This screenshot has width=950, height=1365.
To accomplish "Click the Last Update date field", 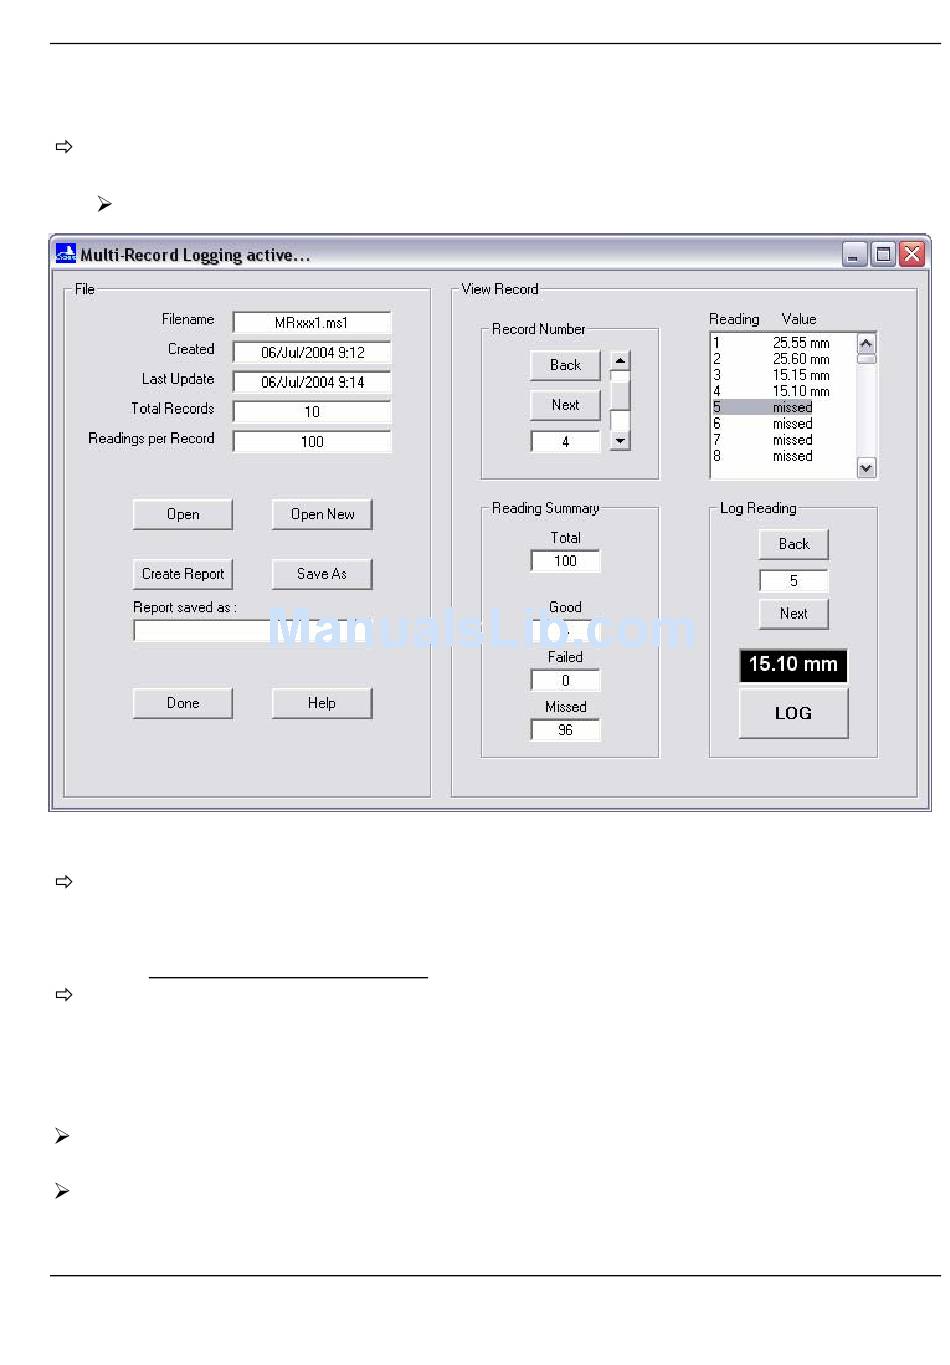I will (x=312, y=382).
